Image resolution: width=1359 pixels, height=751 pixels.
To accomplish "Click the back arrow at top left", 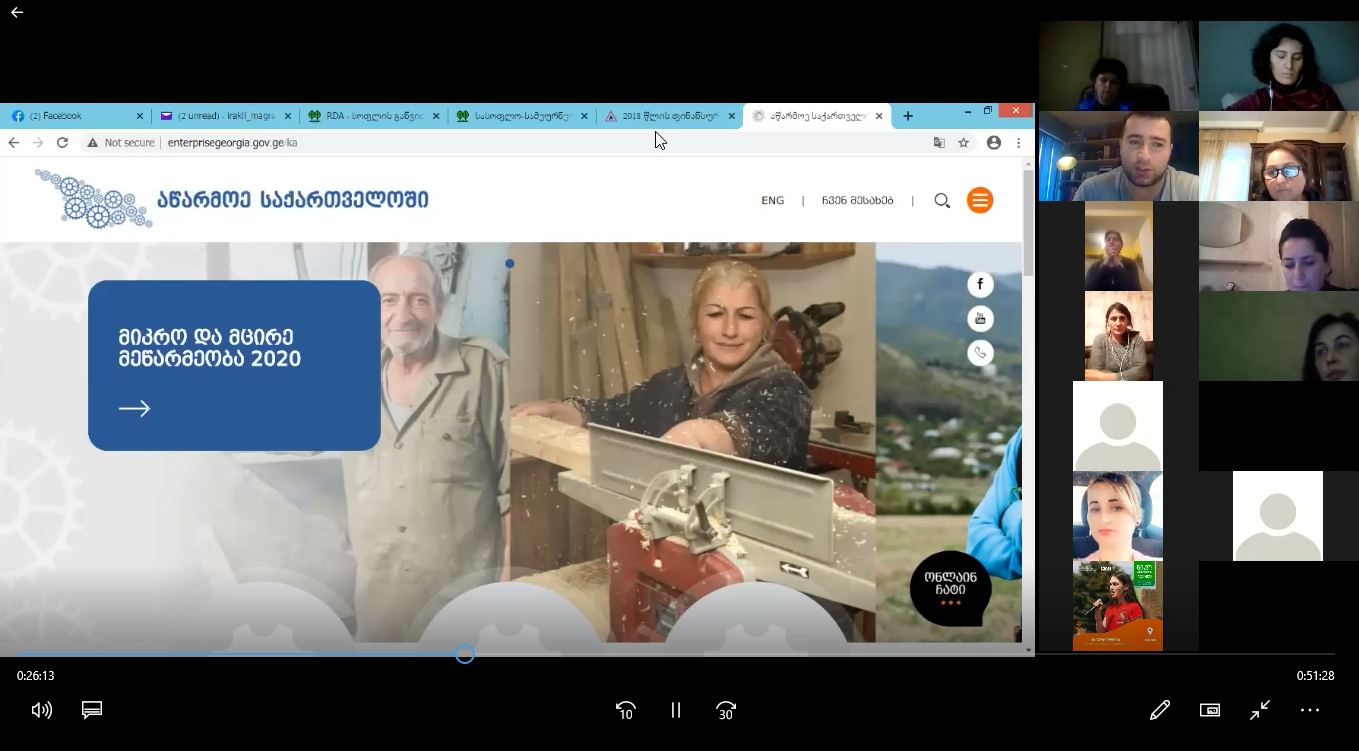I will click(x=16, y=13).
